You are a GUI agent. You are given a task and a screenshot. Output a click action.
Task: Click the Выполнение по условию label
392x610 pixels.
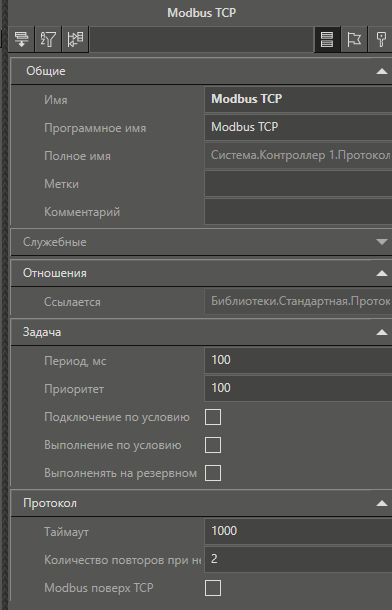tap(112, 445)
